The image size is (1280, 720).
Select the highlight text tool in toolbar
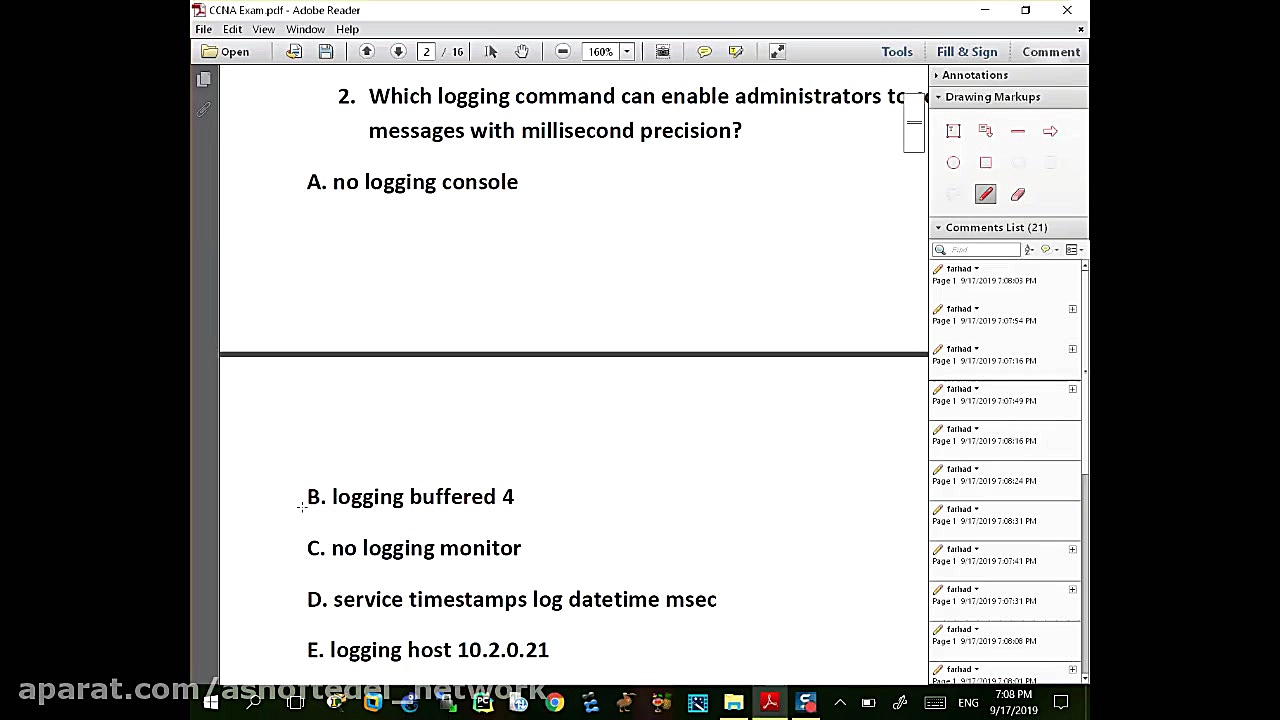pos(736,52)
